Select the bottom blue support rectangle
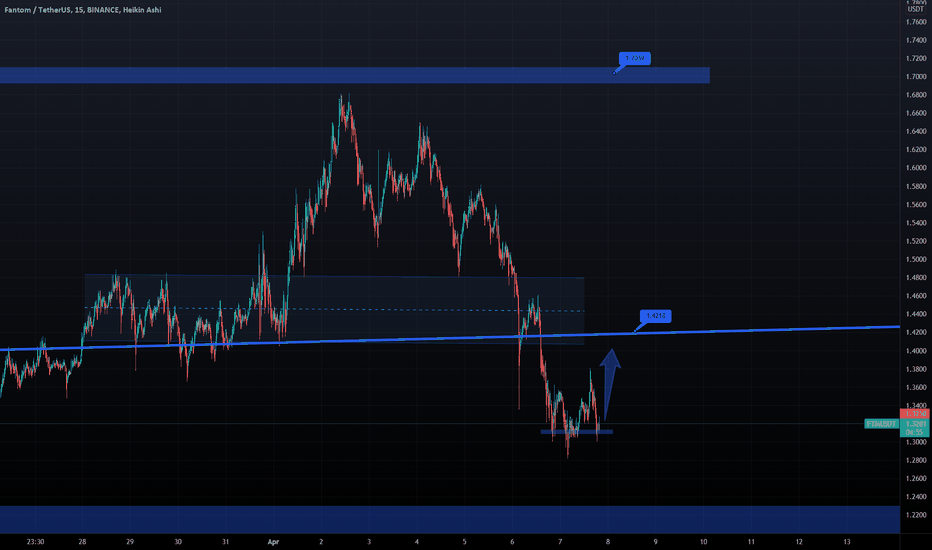 [x=449, y=519]
